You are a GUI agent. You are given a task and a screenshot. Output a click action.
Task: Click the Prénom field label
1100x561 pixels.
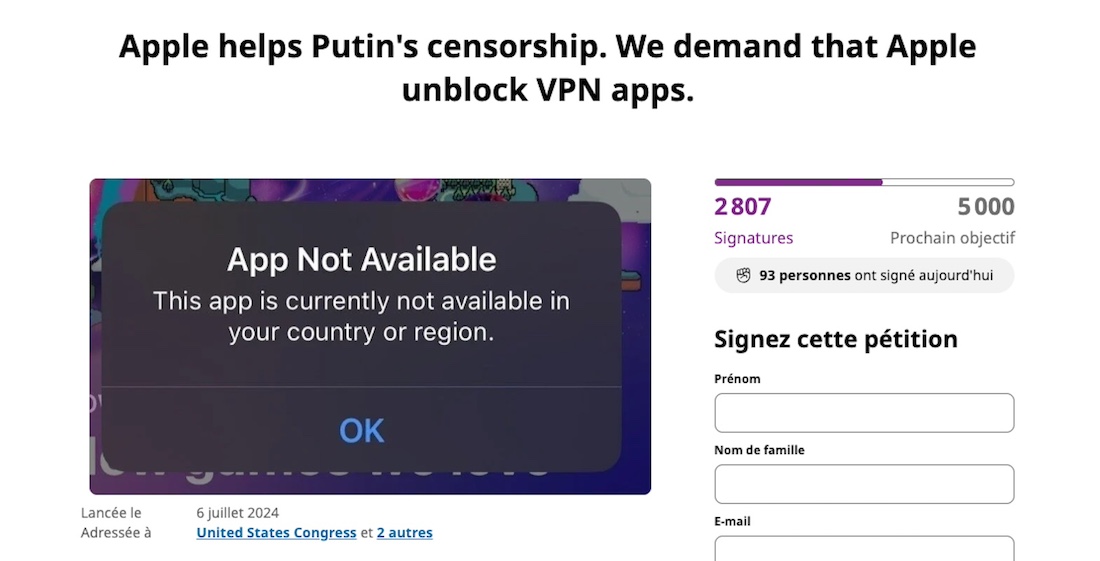click(x=737, y=379)
